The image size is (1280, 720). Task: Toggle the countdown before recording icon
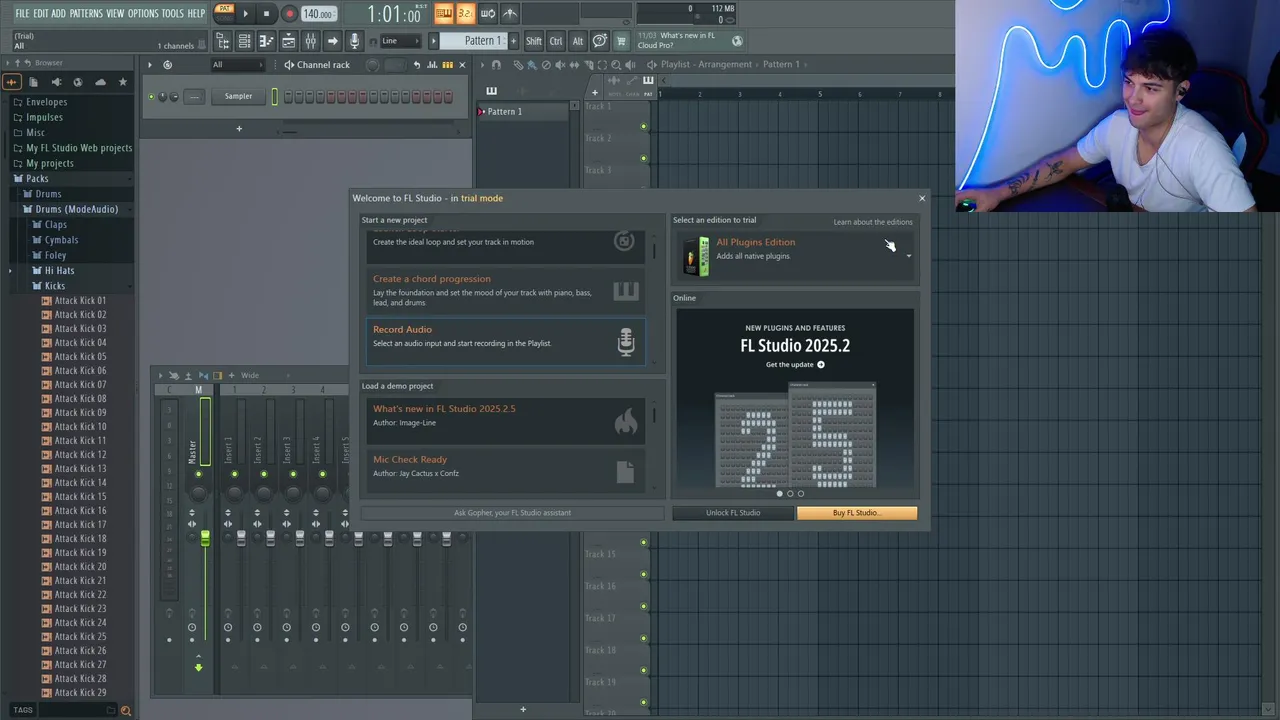466,14
